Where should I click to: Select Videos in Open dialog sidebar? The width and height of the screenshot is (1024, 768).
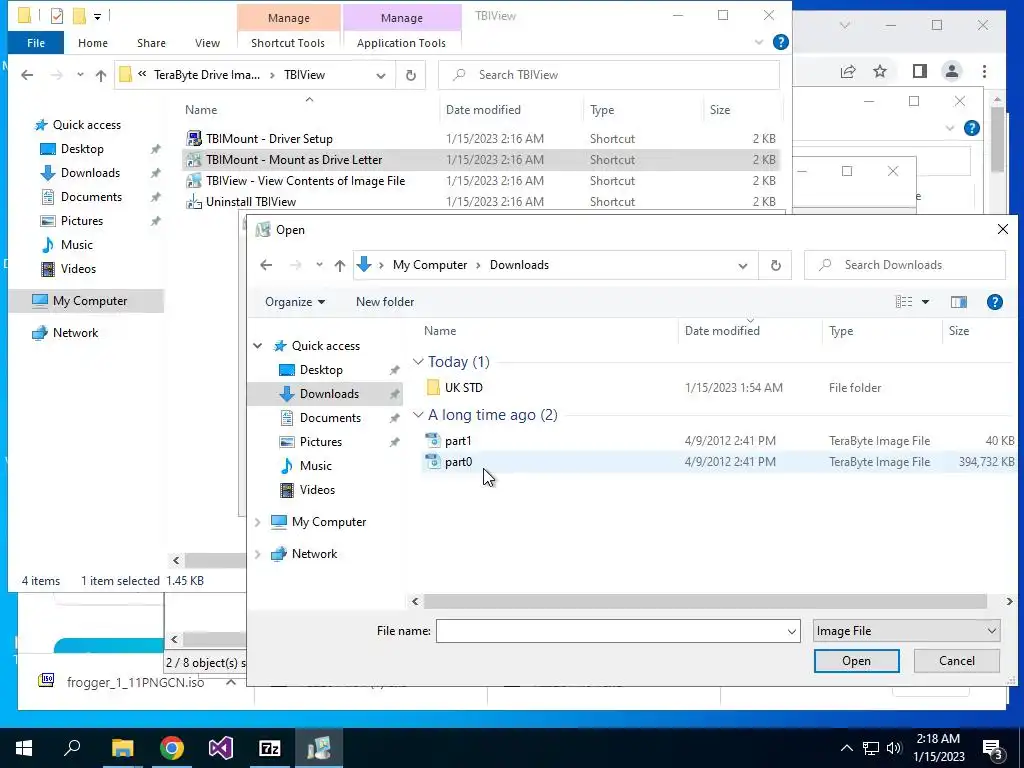point(317,490)
